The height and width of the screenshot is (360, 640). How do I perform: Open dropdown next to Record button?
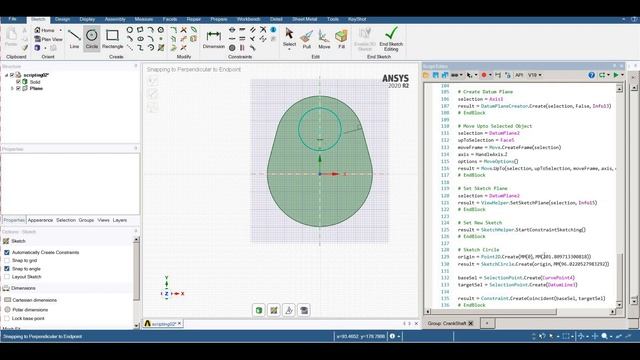tap(490, 75)
